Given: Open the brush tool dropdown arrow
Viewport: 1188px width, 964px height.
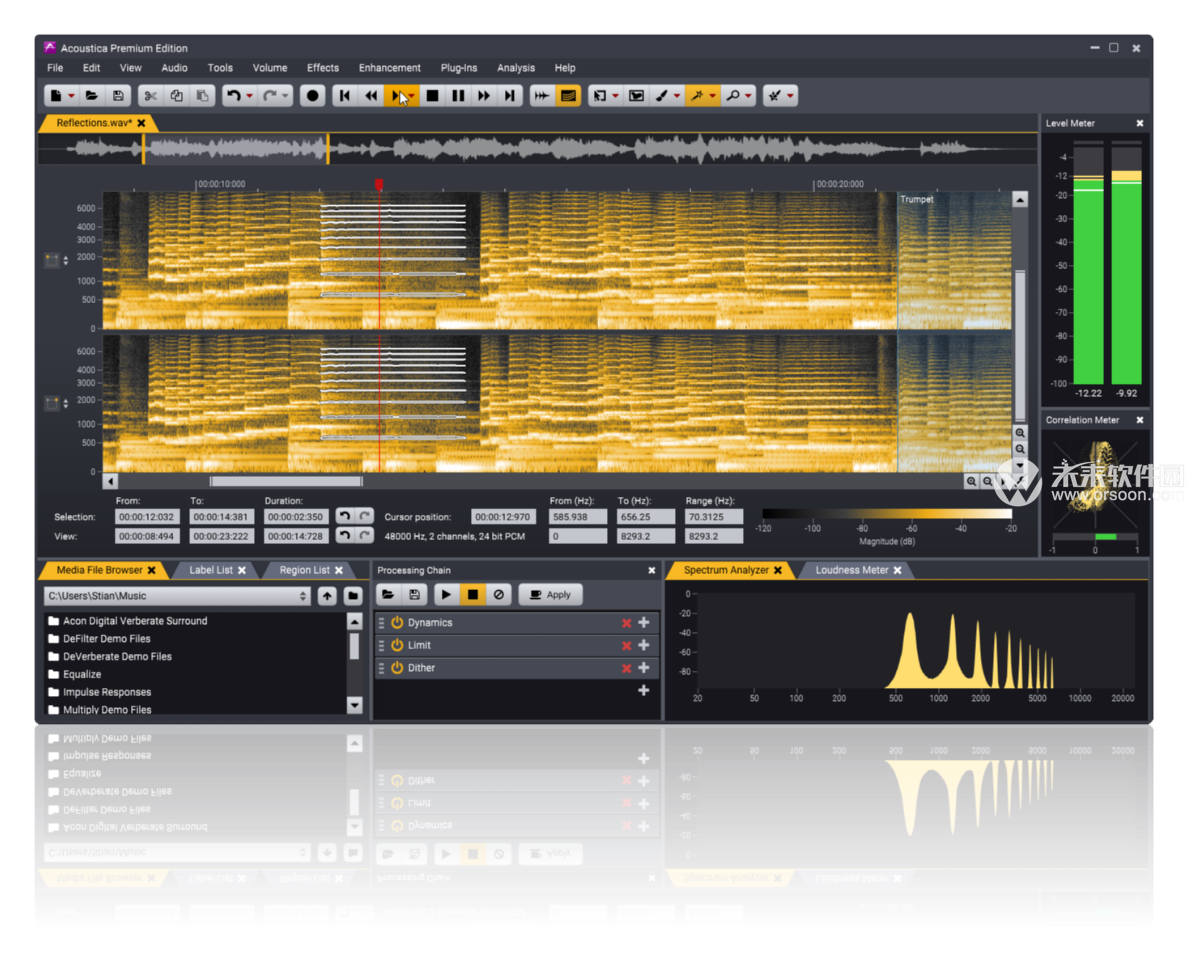Looking at the screenshot, I should (677, 96).
